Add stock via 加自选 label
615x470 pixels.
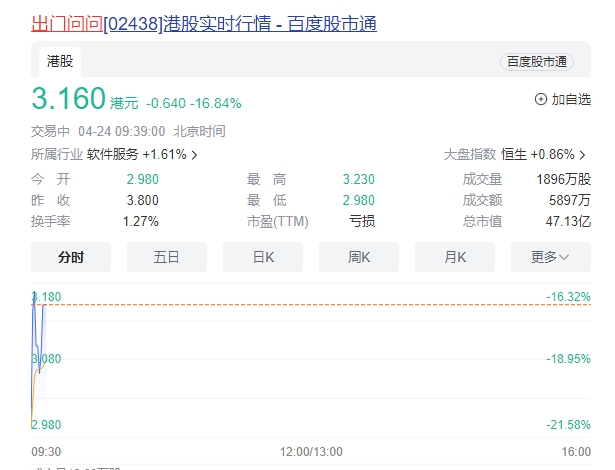571,99
